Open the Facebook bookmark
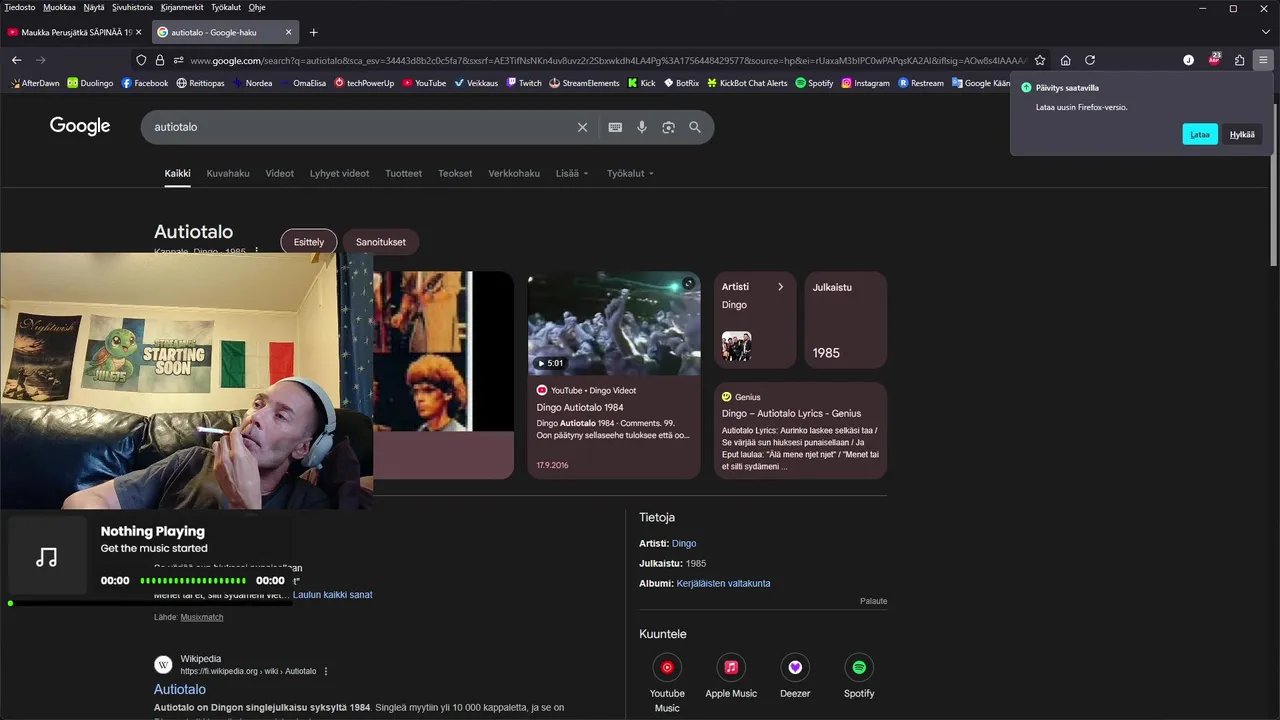The width and height of the screenshot is (1280, 720). point(145,83)
